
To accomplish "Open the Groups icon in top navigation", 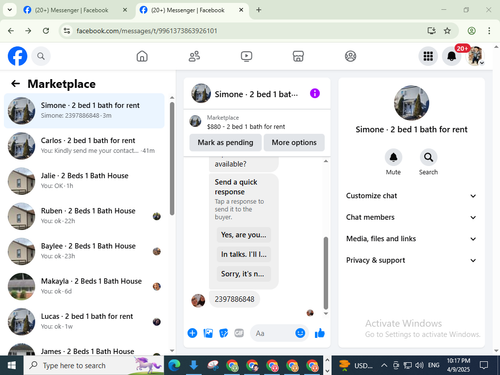I will (x=350, y=56).
